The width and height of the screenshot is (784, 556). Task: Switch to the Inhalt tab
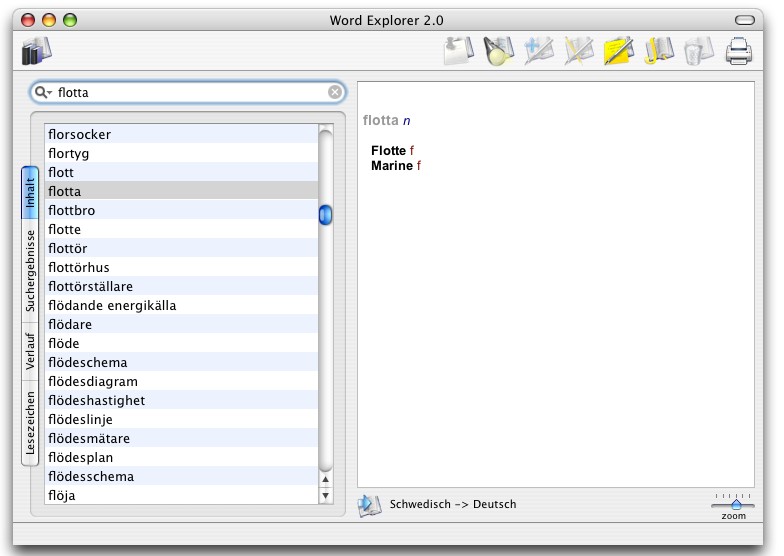30,193
